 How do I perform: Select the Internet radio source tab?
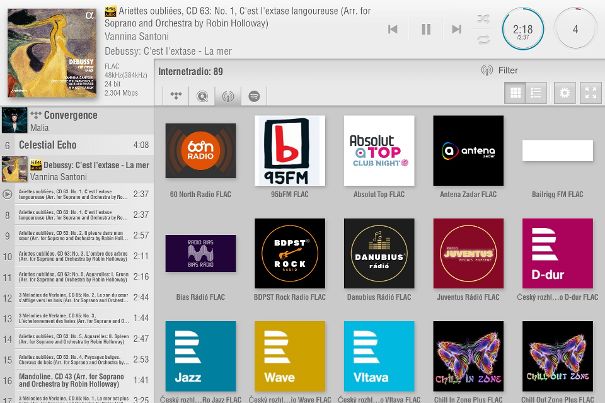(228, 95)
